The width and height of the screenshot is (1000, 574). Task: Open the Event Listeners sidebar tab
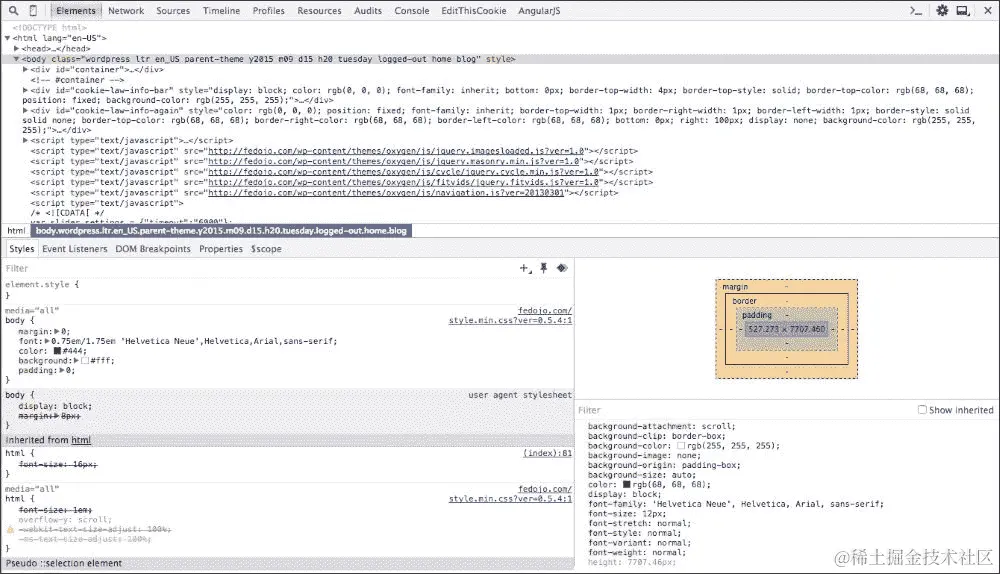75,249
